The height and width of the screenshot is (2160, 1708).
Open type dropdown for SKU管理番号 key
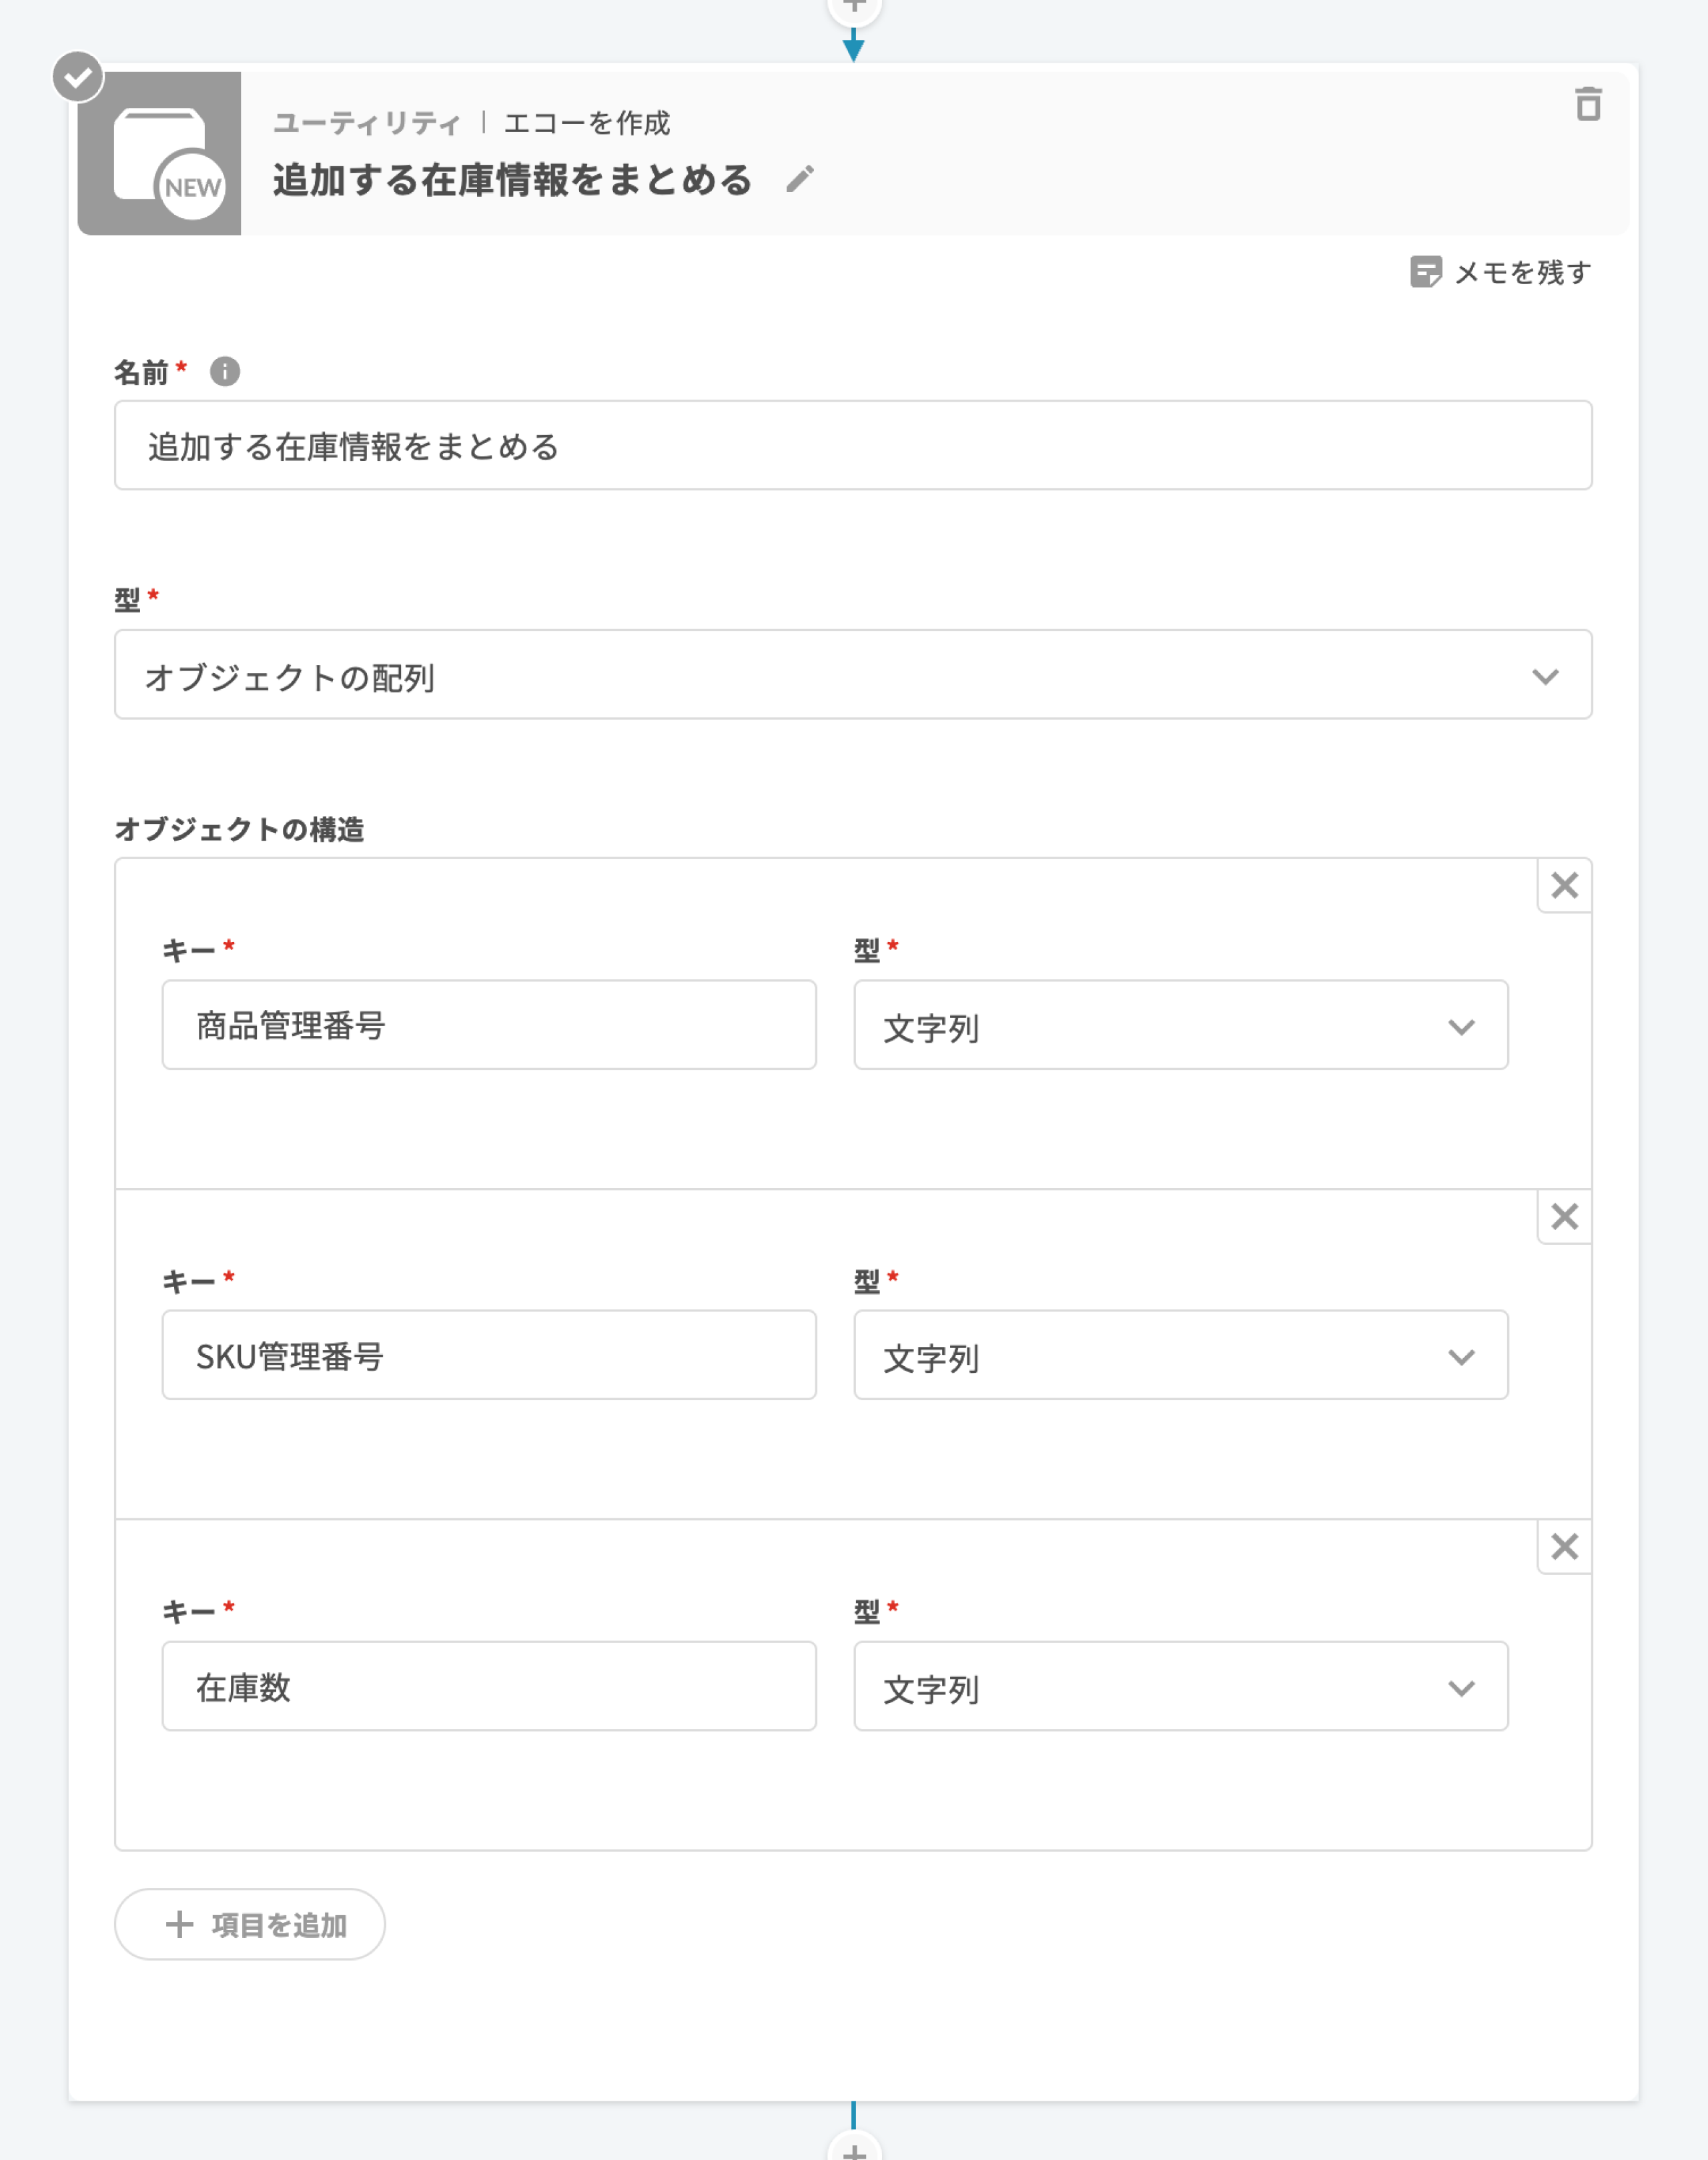(1180, 1356)
